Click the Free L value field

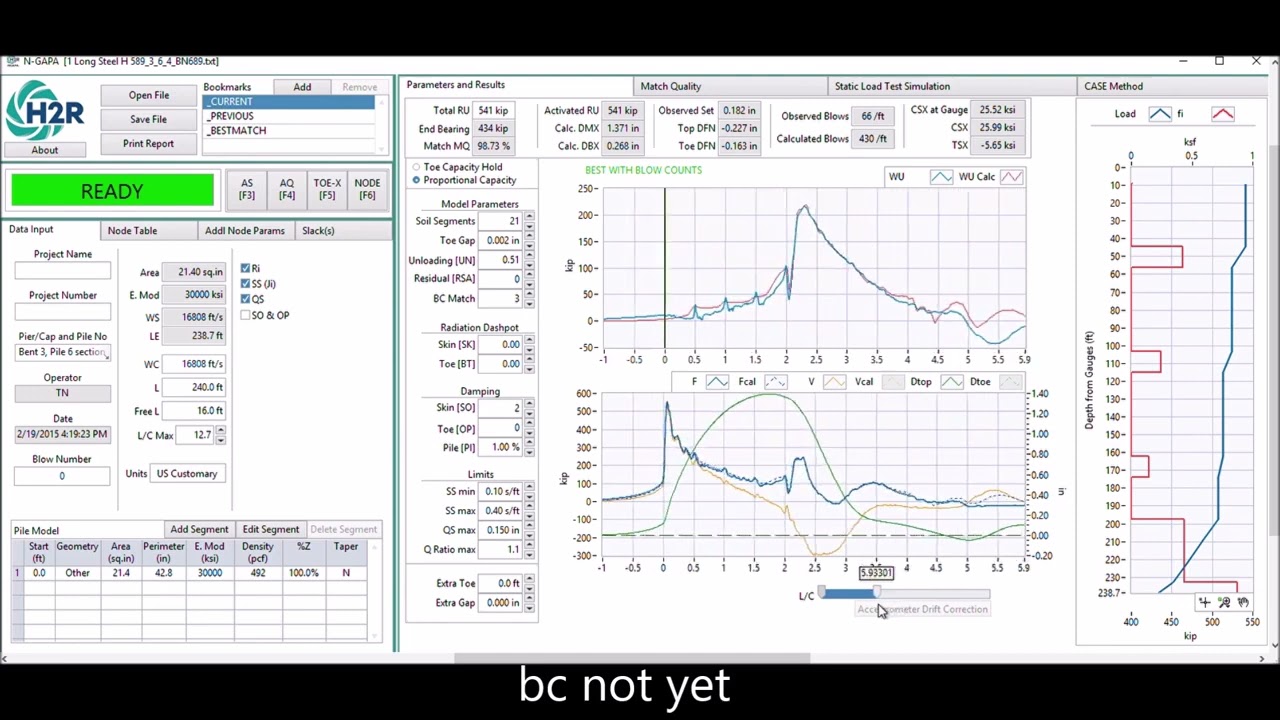195,411
